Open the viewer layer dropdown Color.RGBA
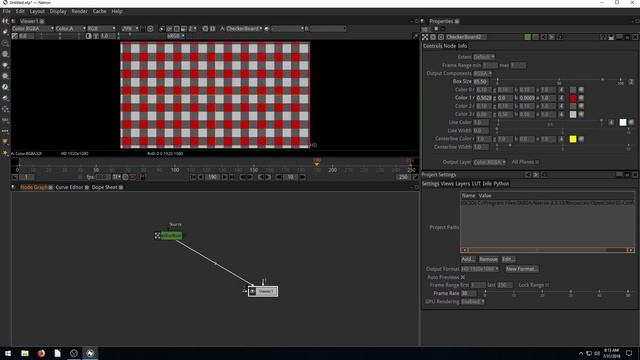 click(x=33, y=29)
